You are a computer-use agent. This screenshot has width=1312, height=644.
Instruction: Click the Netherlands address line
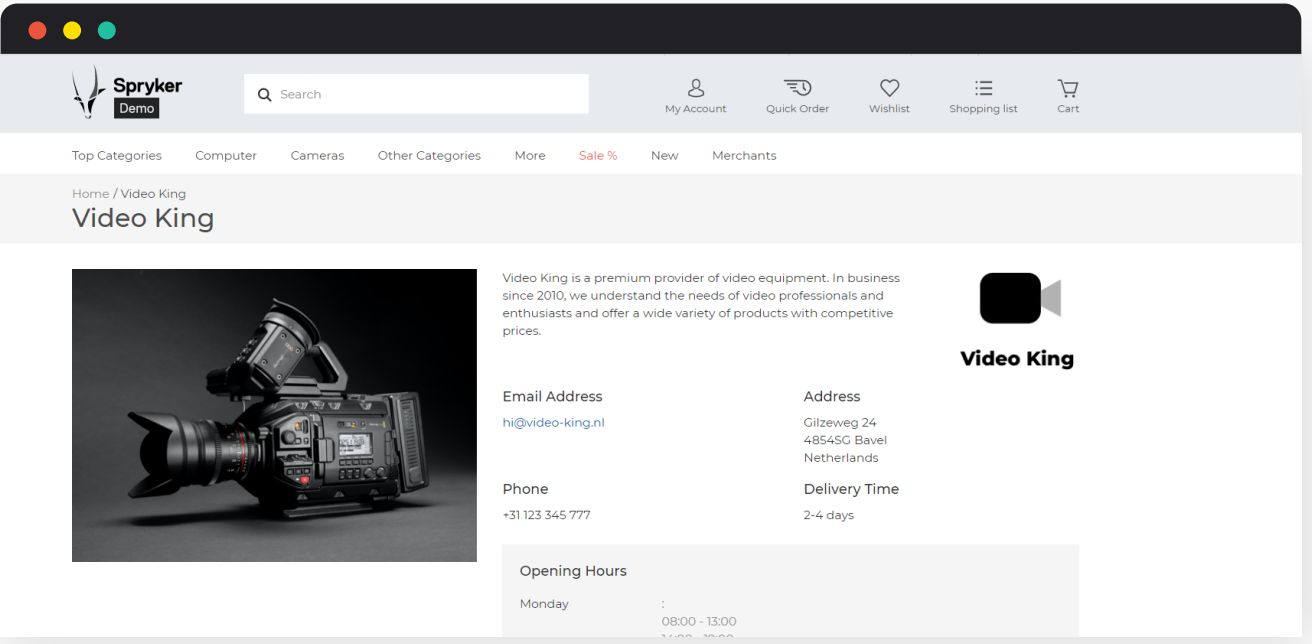841,457
